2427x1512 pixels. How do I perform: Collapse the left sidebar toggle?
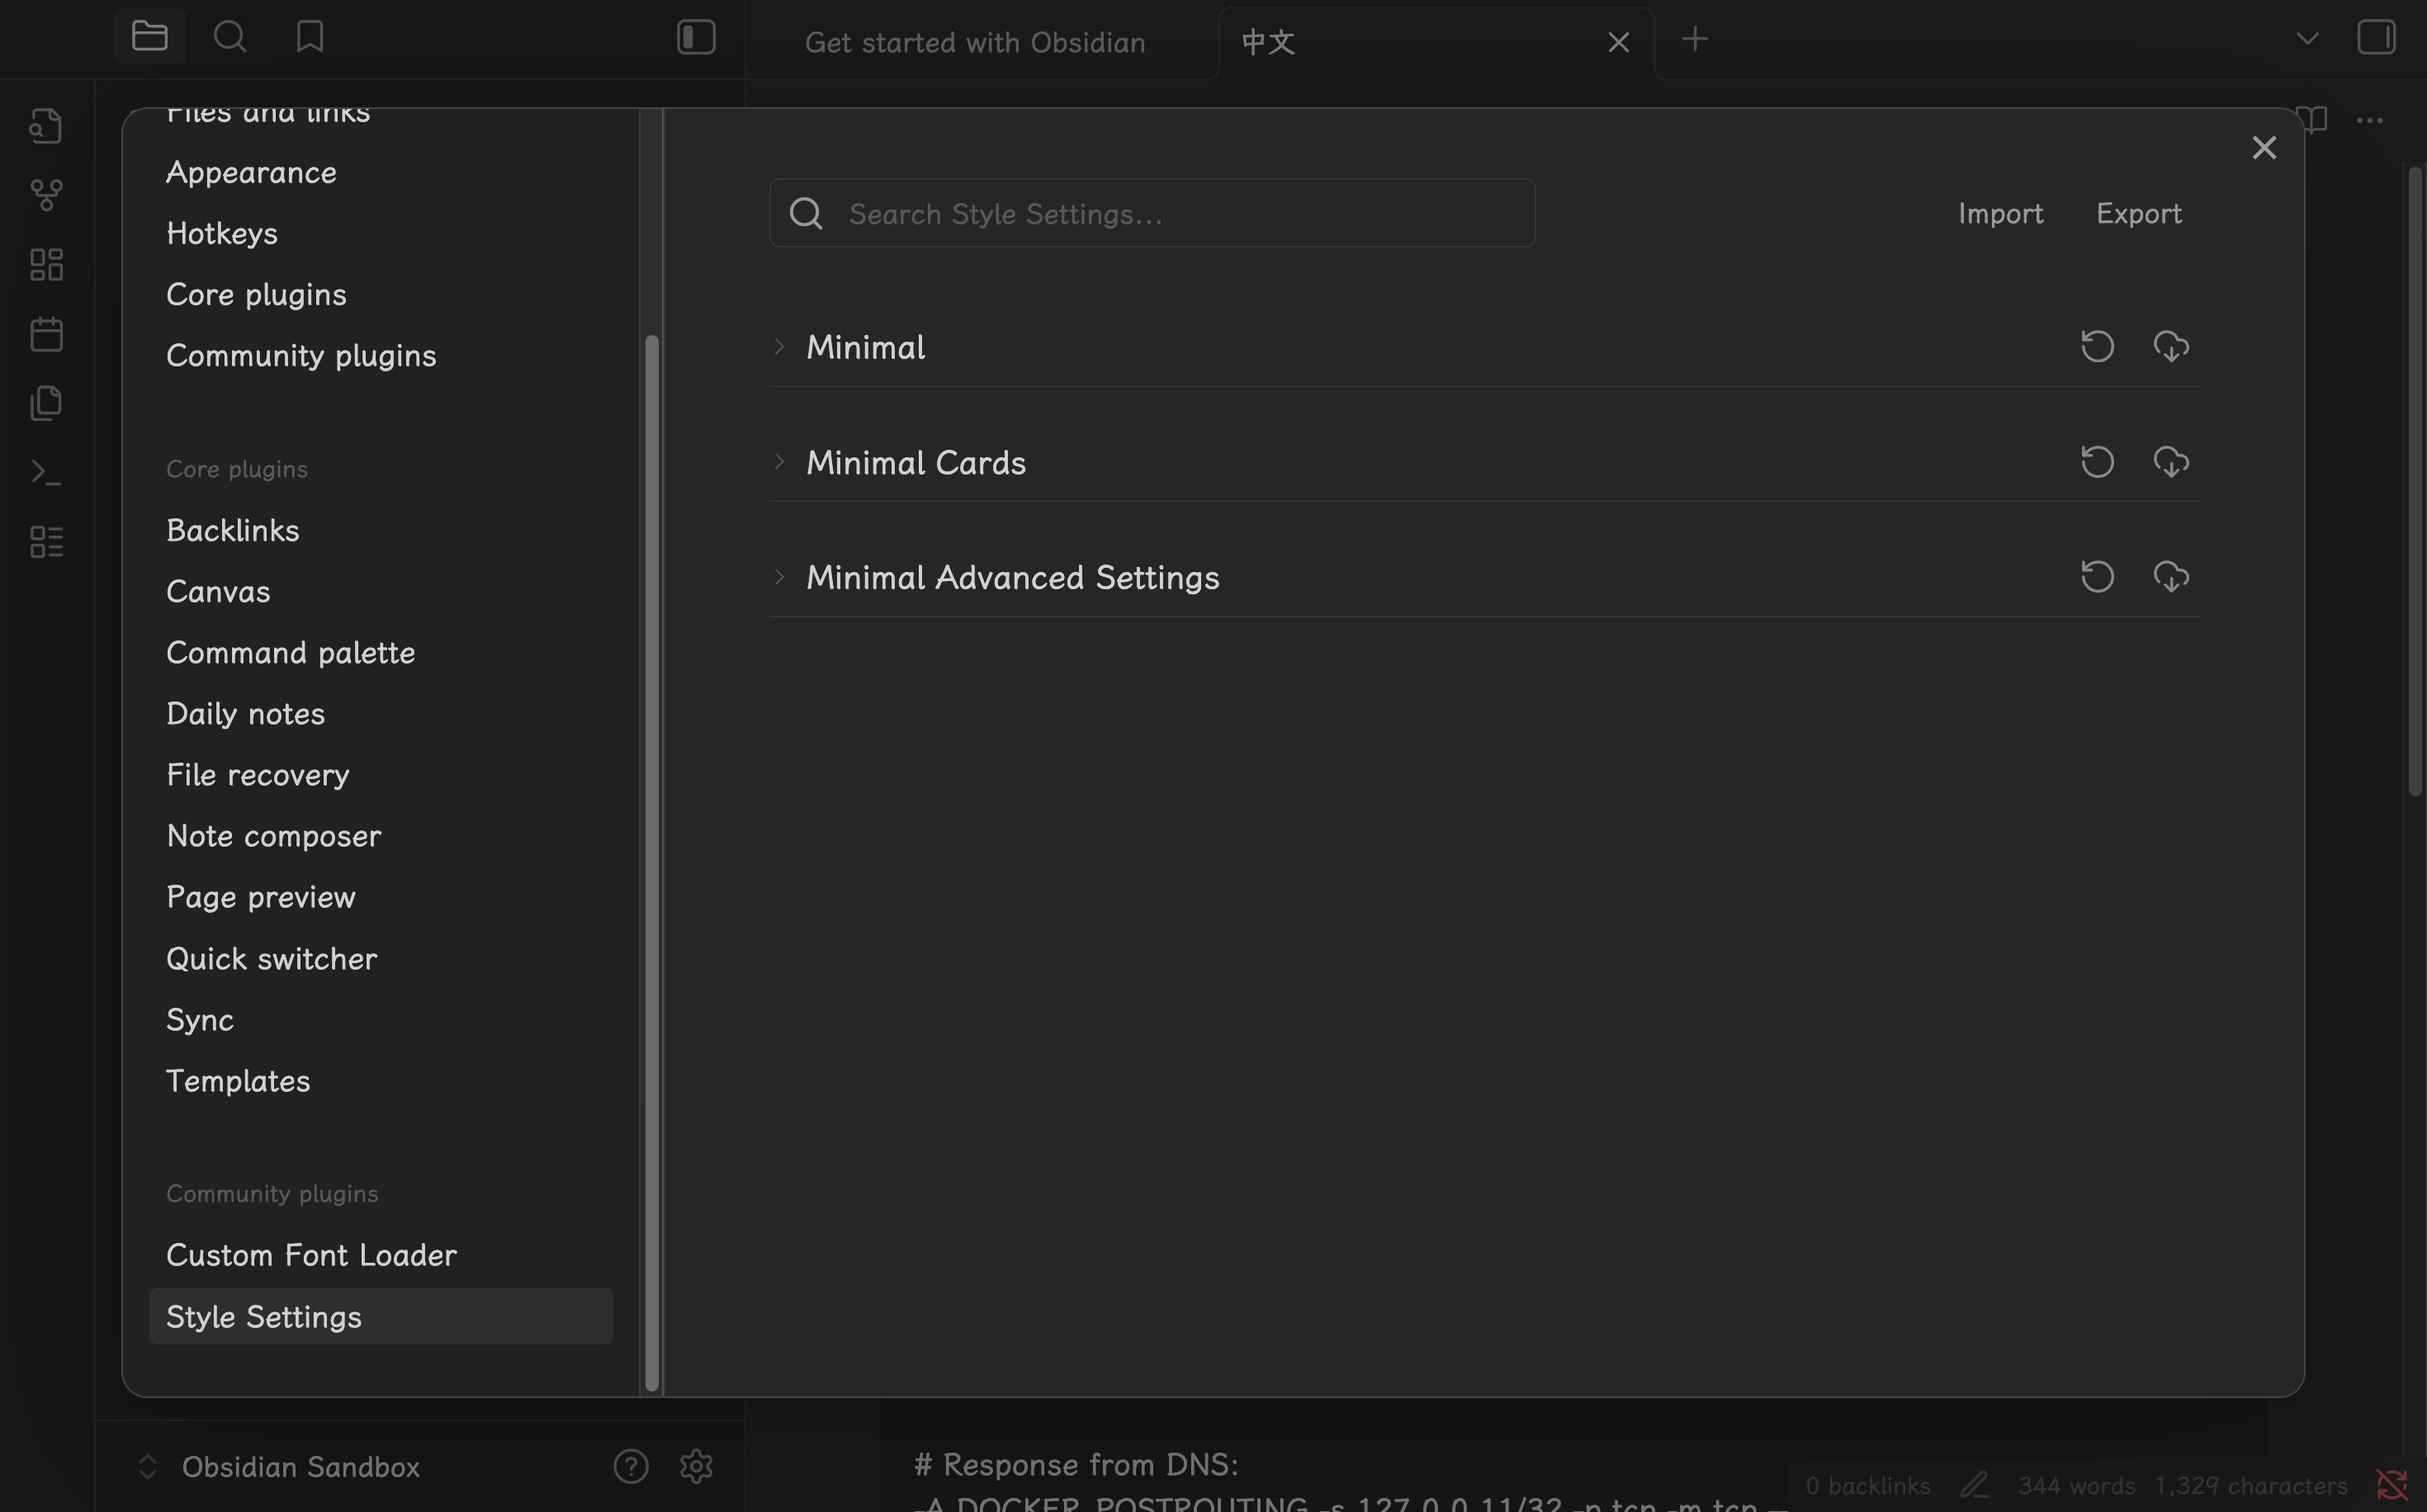point(696,37)
